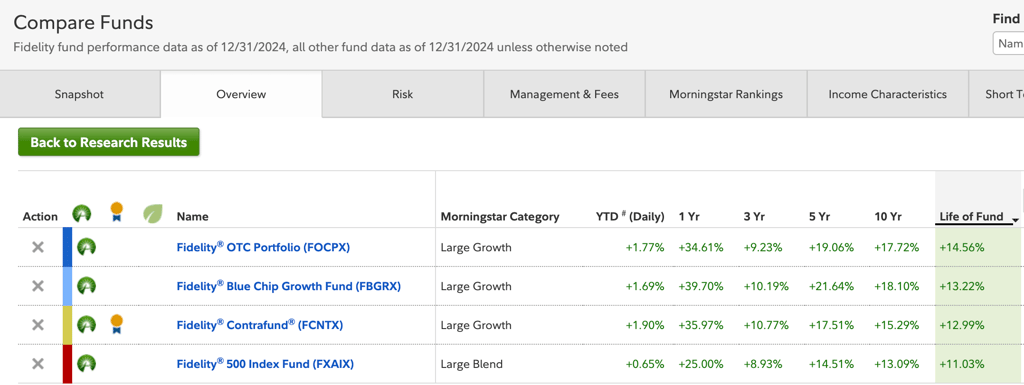
Task: Click the dark blue color bar for FOCPX
Action: 67,247
